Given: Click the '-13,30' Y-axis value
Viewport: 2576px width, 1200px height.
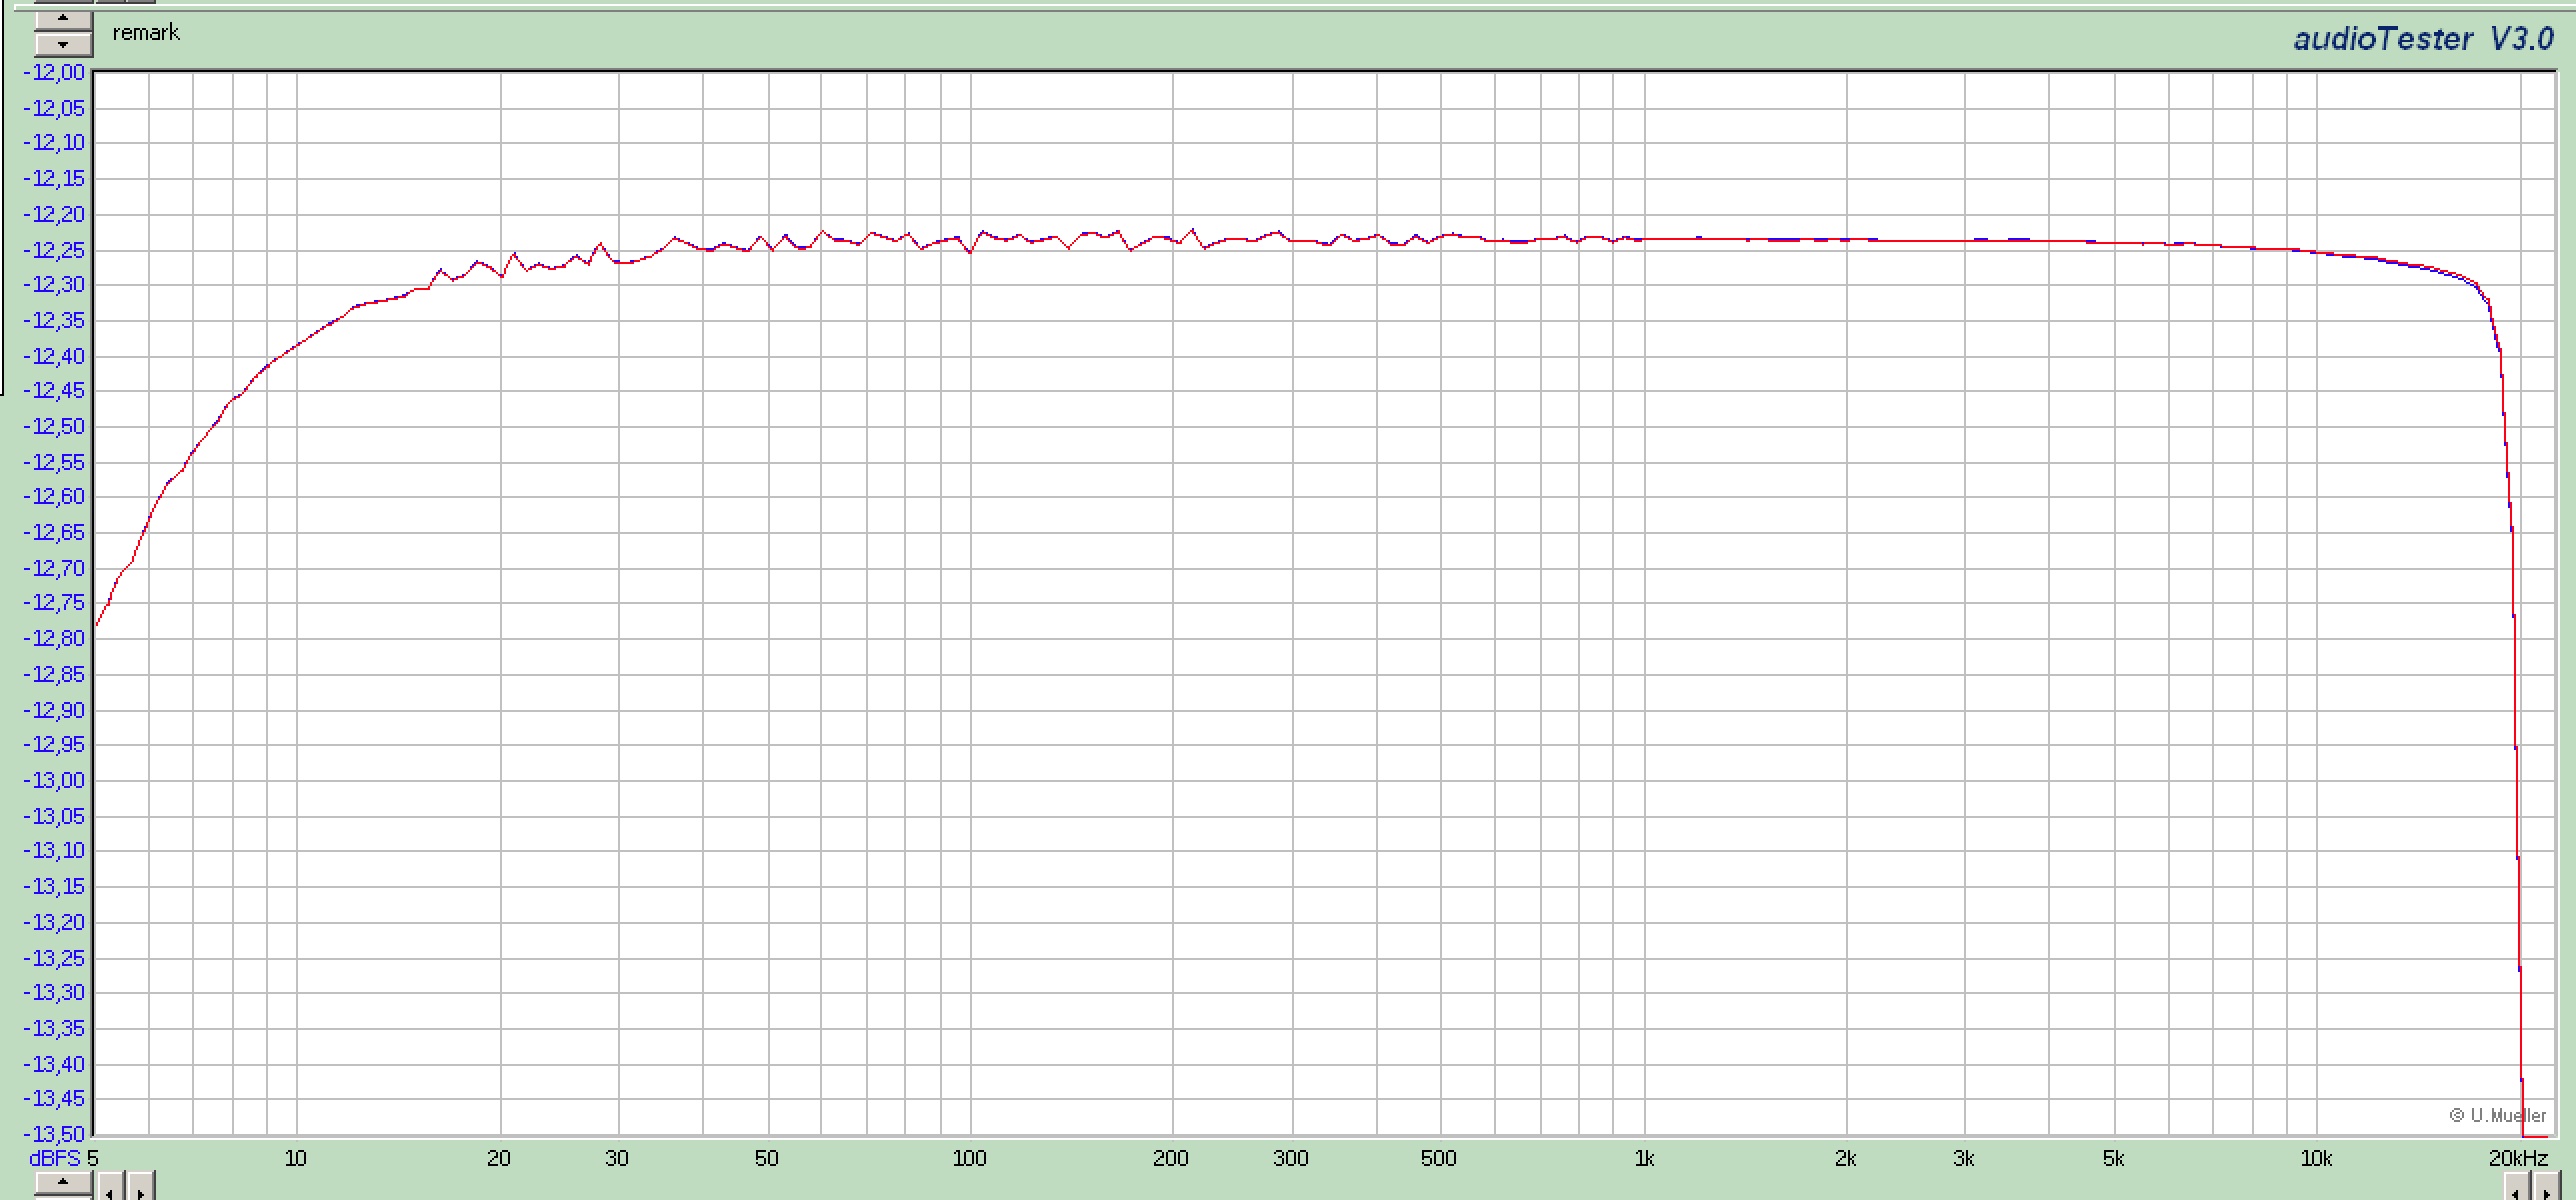Looking at the screenshot, I should point(55,993).
